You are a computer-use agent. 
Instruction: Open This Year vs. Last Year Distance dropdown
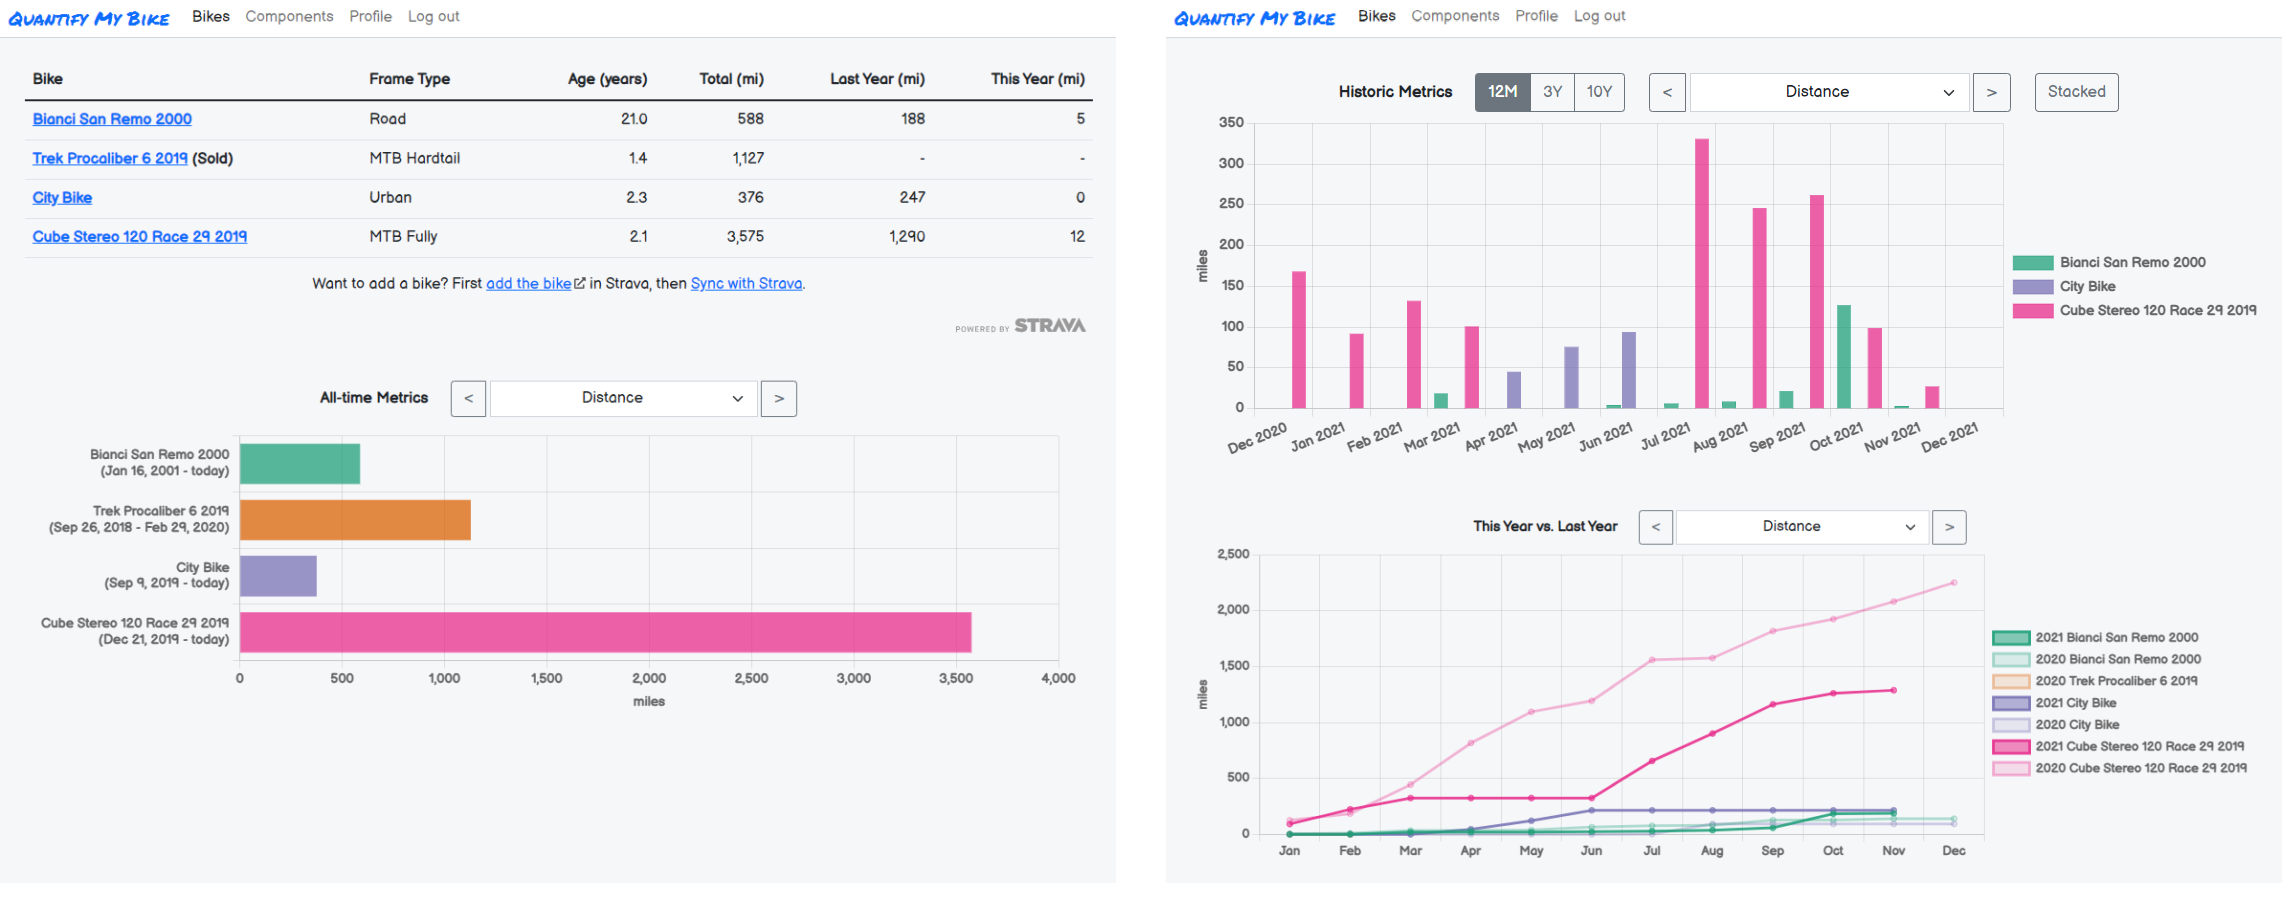(1803, 527)
